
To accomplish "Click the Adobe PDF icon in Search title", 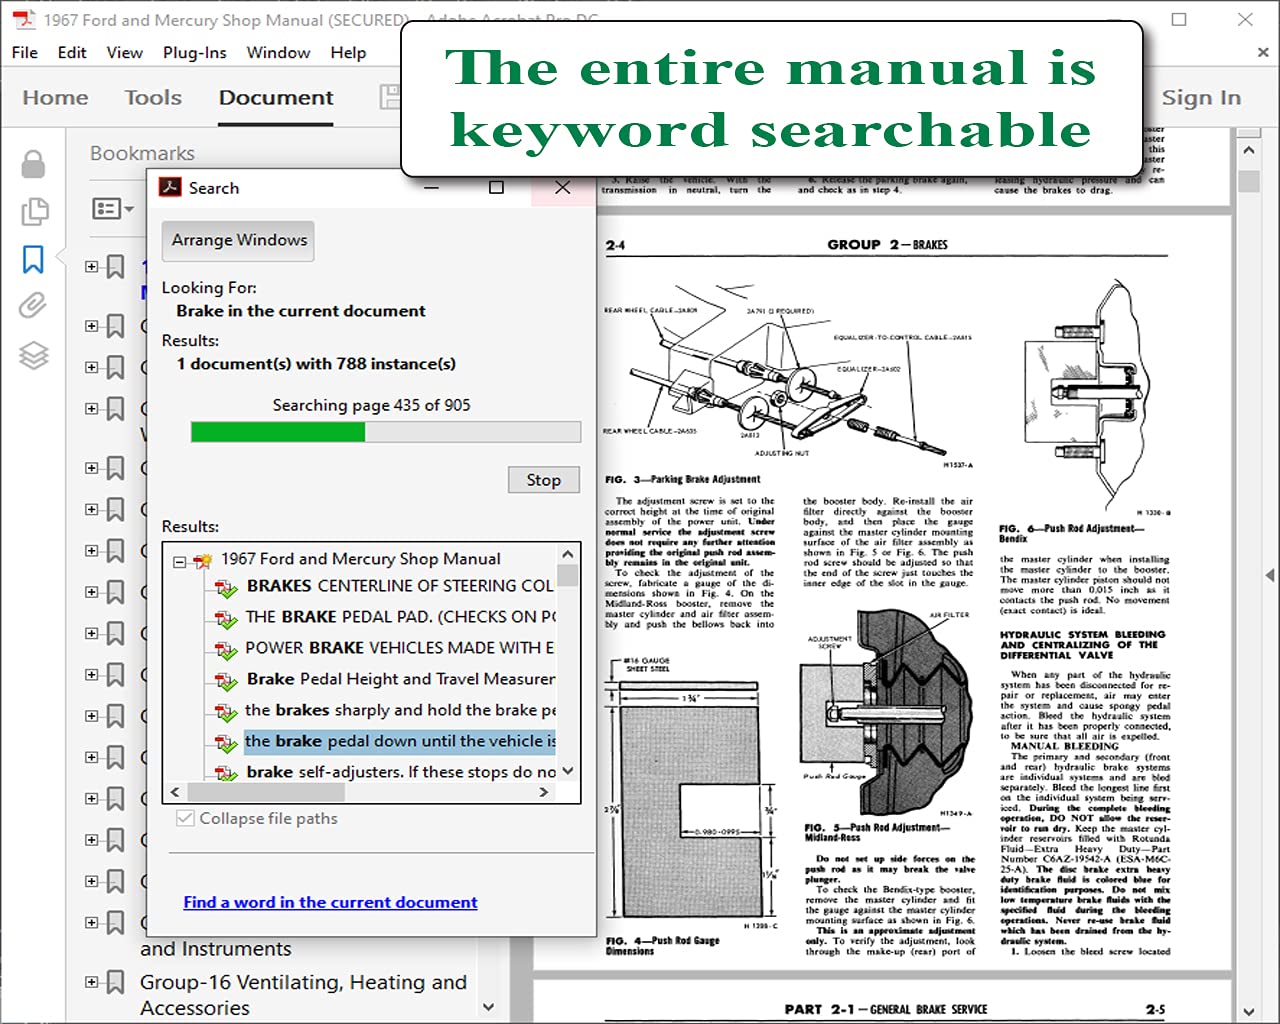I will (x=171, y=187).
